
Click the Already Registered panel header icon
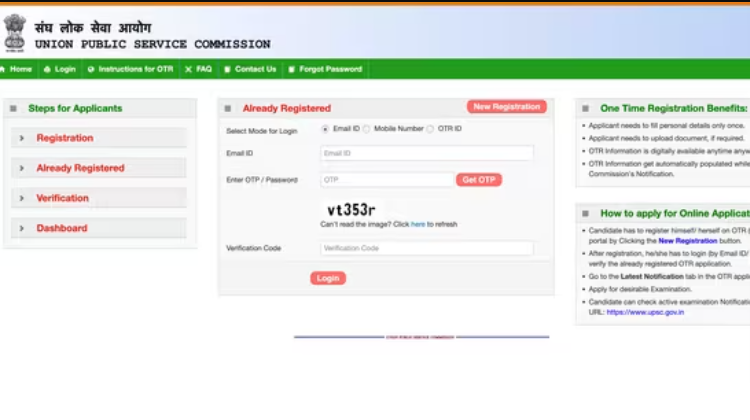pyautogui.click(x=228, y=109)
